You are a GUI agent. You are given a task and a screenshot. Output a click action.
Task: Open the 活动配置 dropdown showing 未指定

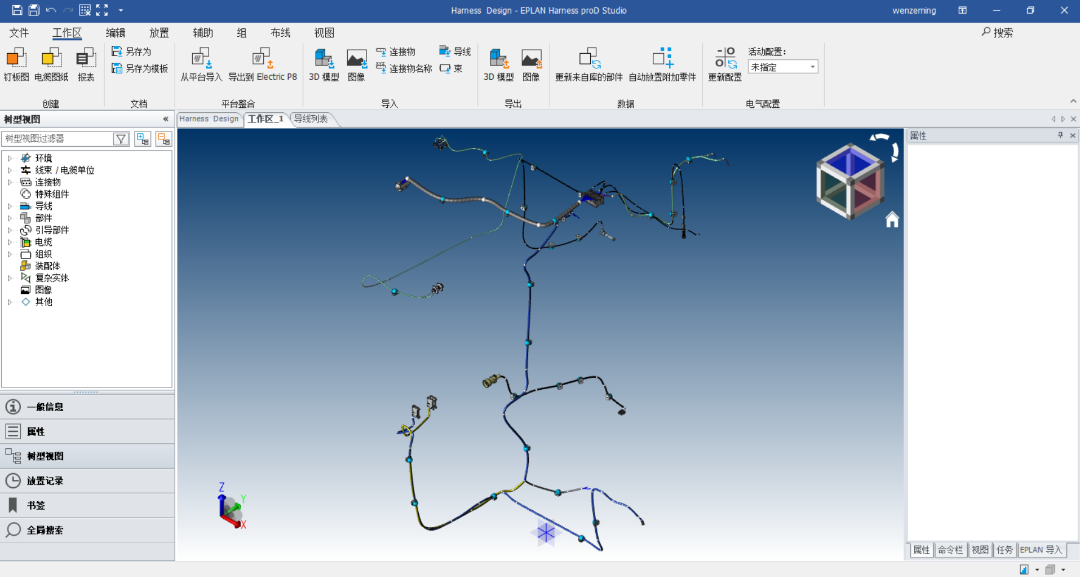[x=783, y=67]
